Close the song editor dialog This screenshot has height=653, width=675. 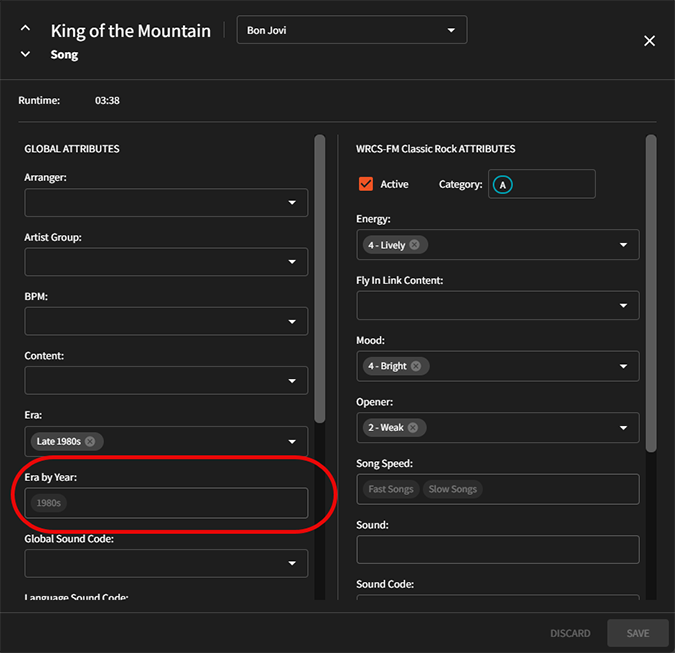click(x=649, y=41)
